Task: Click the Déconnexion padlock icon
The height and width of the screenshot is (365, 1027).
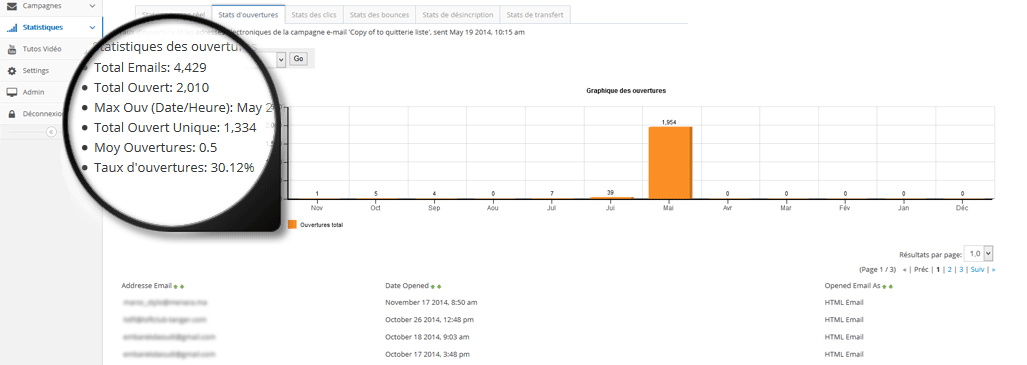Action: 12,114
